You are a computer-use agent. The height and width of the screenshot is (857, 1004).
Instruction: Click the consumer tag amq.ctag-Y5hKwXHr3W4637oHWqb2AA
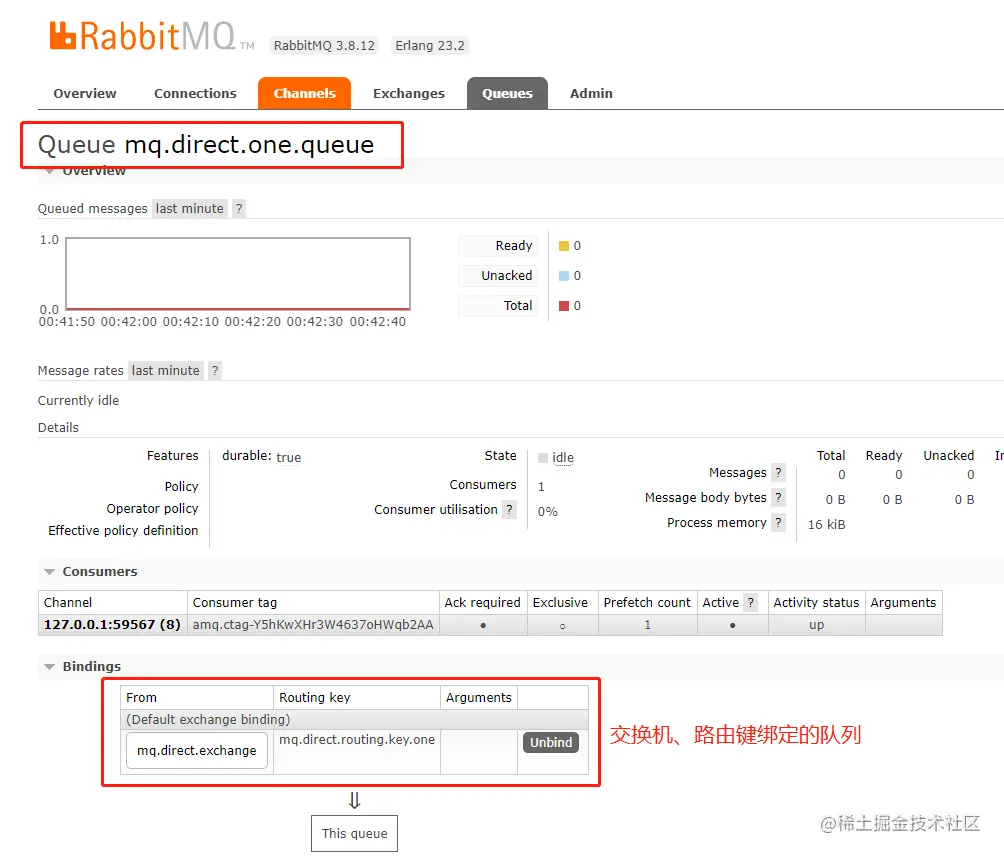(313, 624)
